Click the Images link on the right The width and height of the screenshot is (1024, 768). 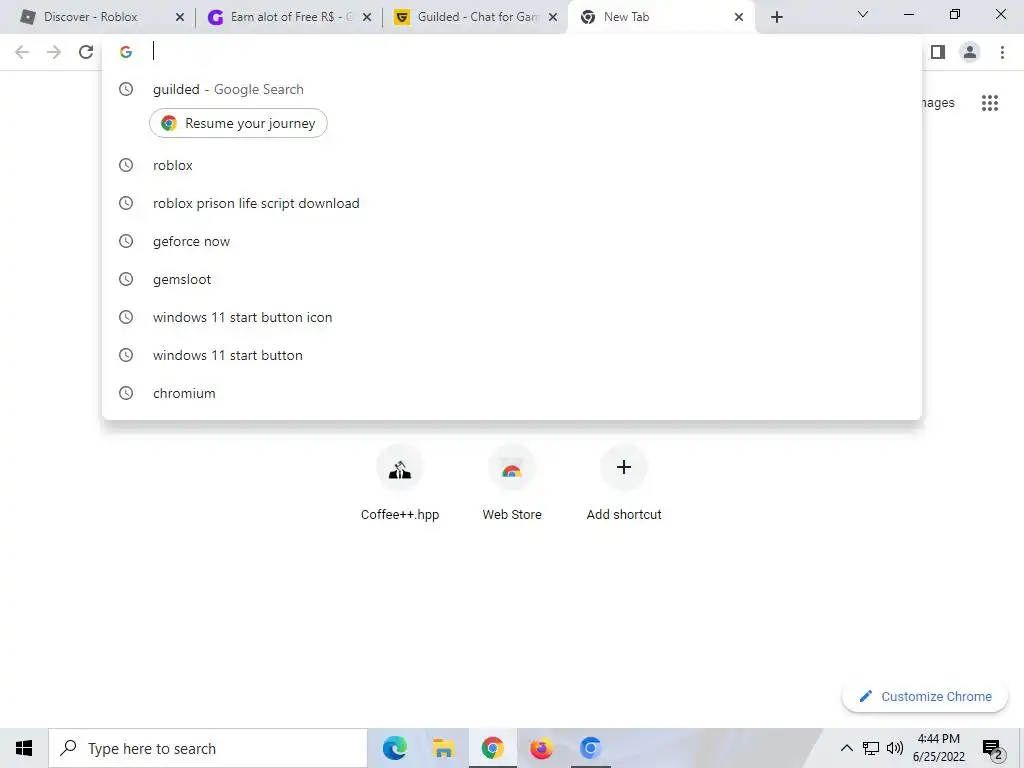point(938,103)
